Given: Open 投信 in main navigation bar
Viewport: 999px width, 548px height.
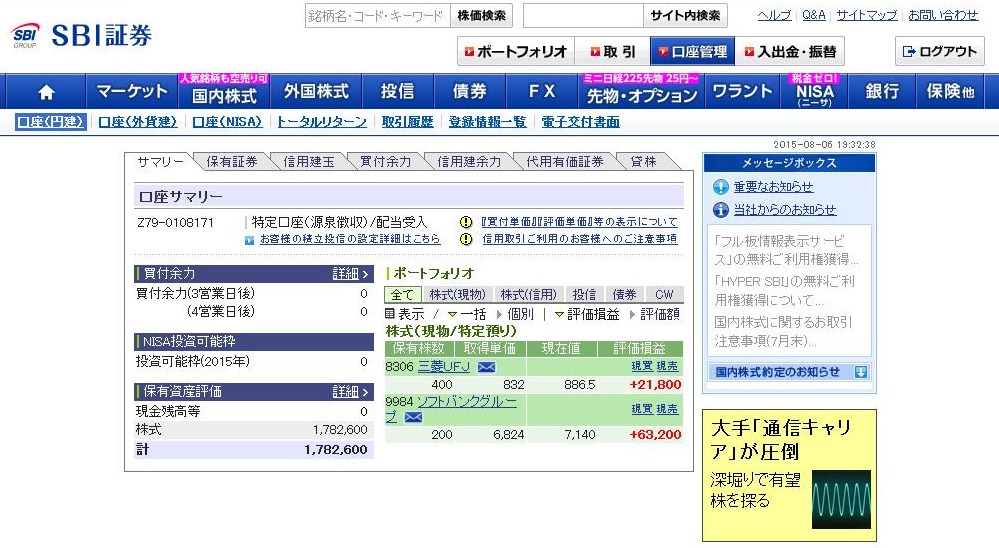Looking at the screenshot, I should pyautogui.click(x=398, y=92).
